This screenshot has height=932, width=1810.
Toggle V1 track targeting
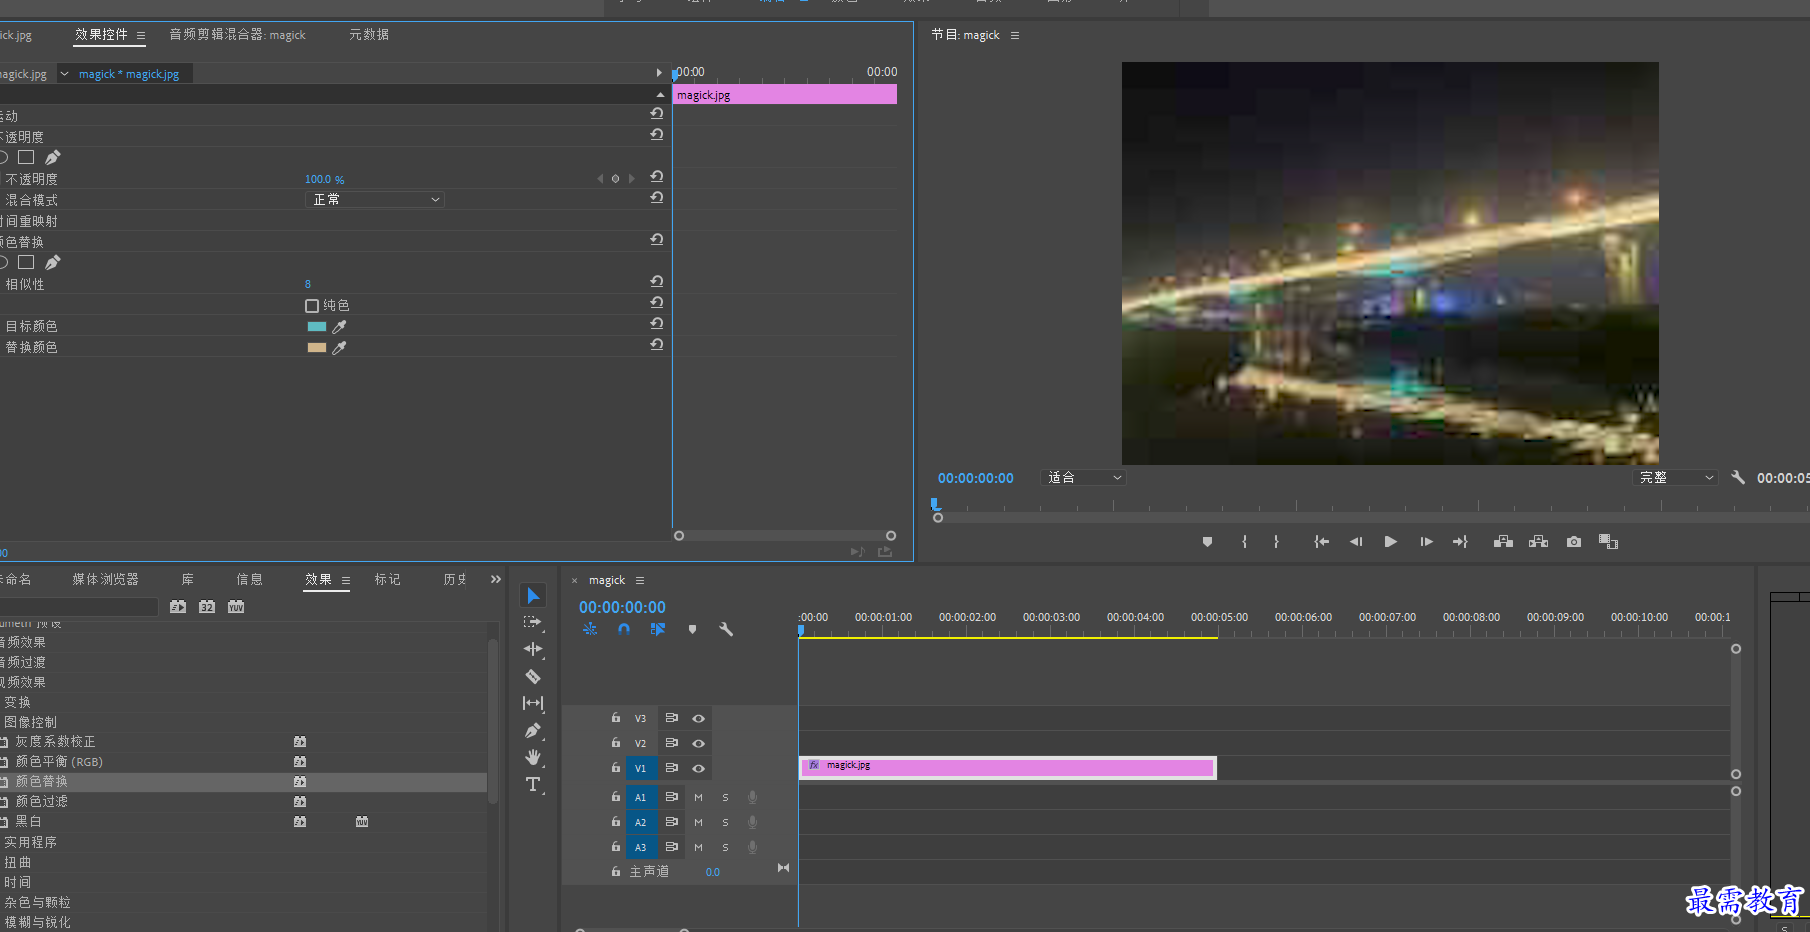[x=640, y=768]
